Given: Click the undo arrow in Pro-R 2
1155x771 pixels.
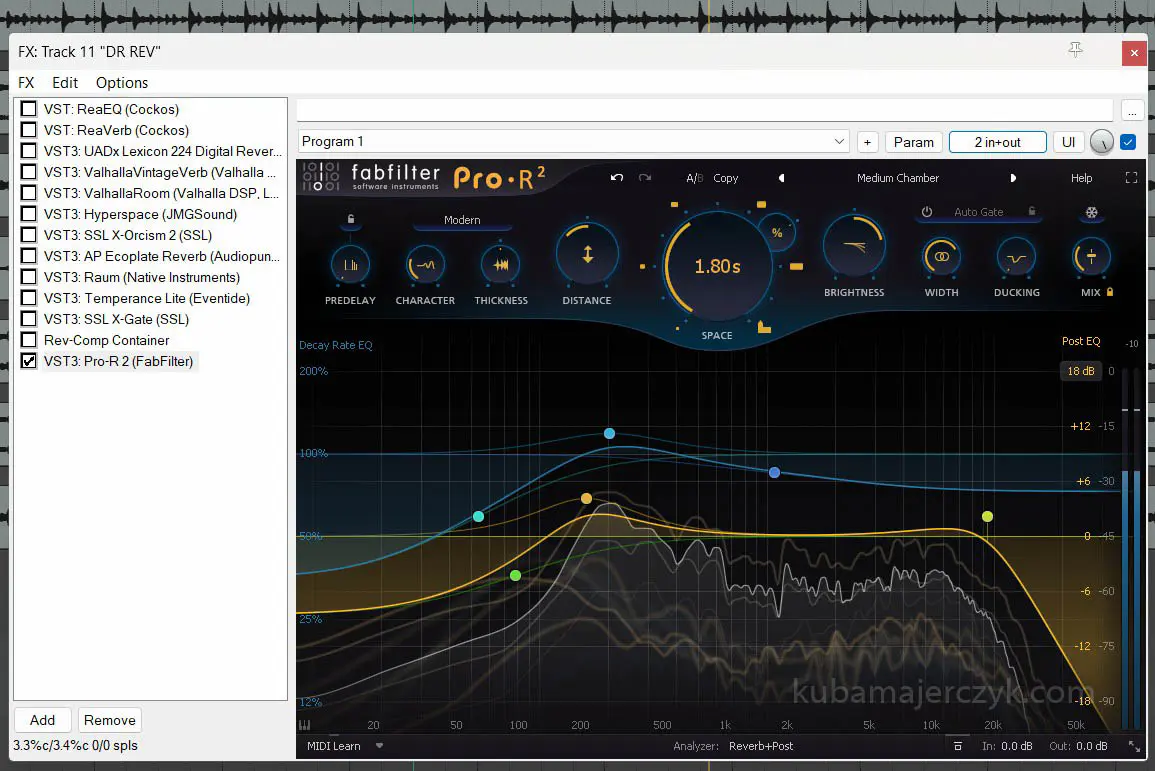Looking at the screenshot, I should (617, 178).
